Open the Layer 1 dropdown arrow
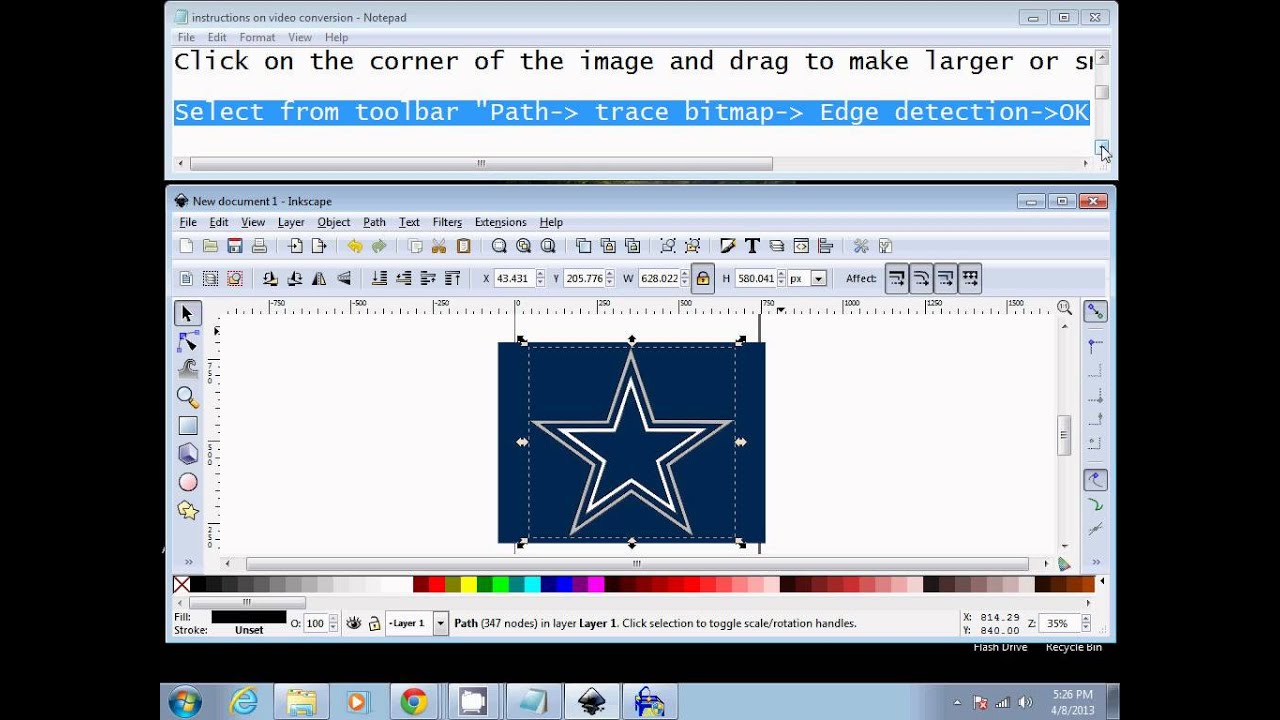Viewport: 1280px width, 720px height. (x=440, y=623)
